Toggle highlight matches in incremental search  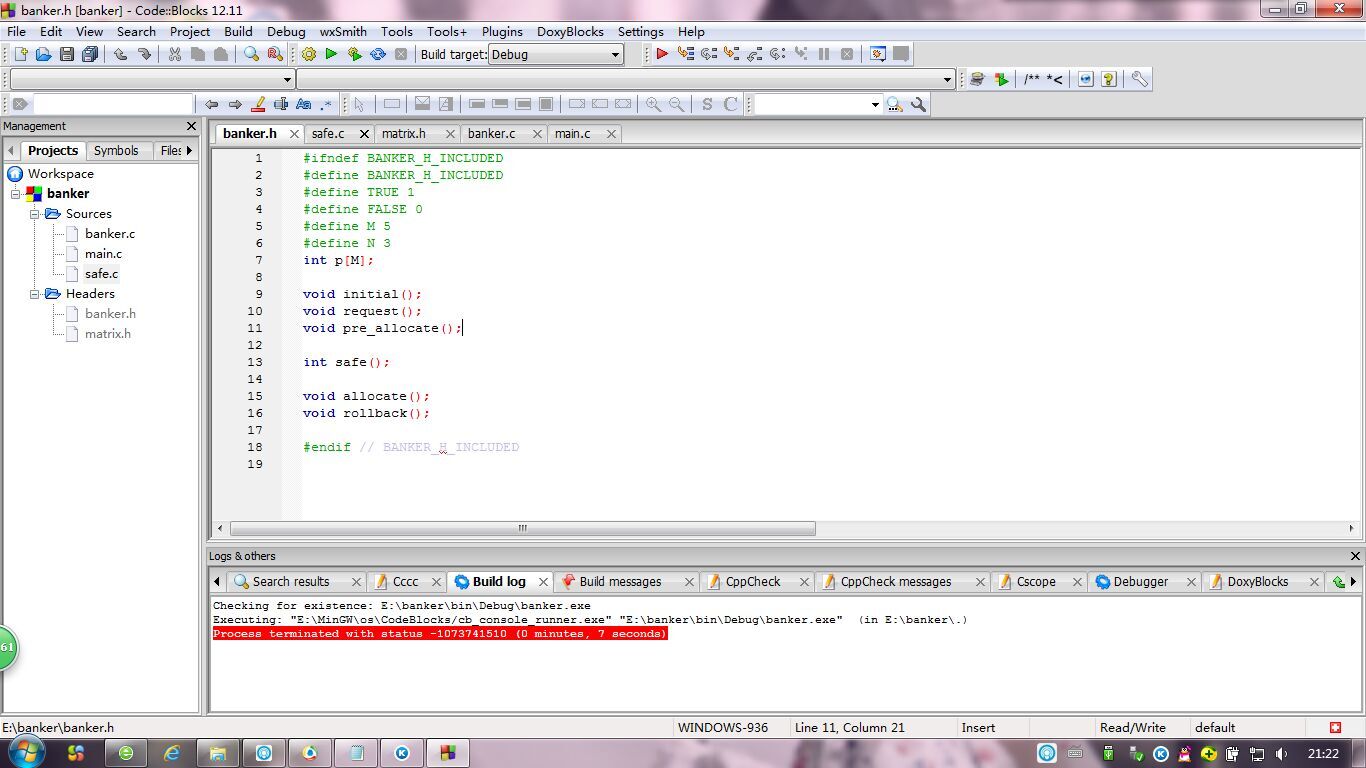pos(258,104)
